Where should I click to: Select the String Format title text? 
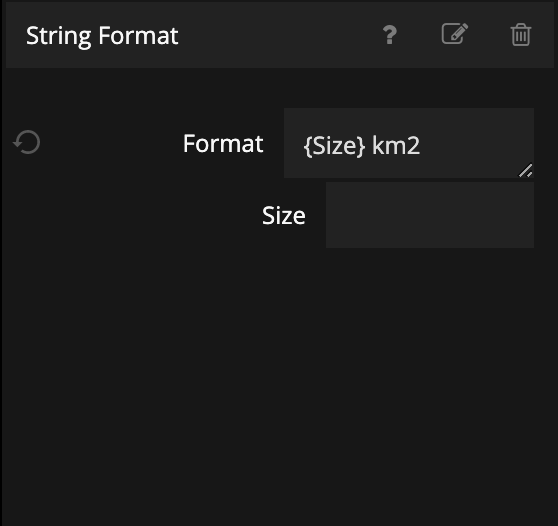tap(102, 36)
